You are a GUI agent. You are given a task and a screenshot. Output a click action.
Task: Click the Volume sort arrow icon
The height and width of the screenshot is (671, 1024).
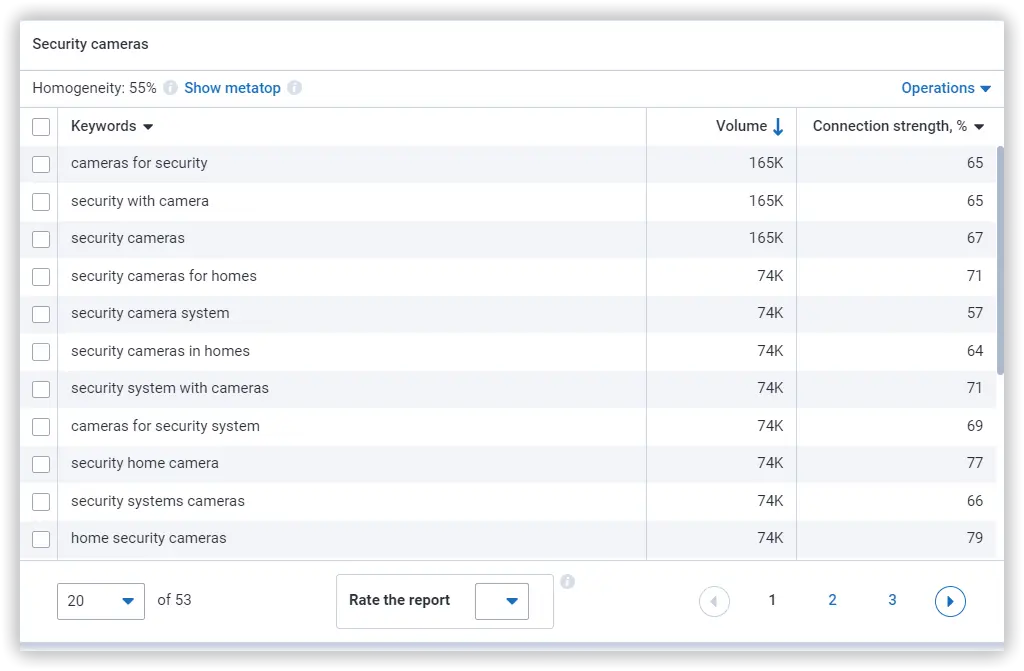pos(778,126)
